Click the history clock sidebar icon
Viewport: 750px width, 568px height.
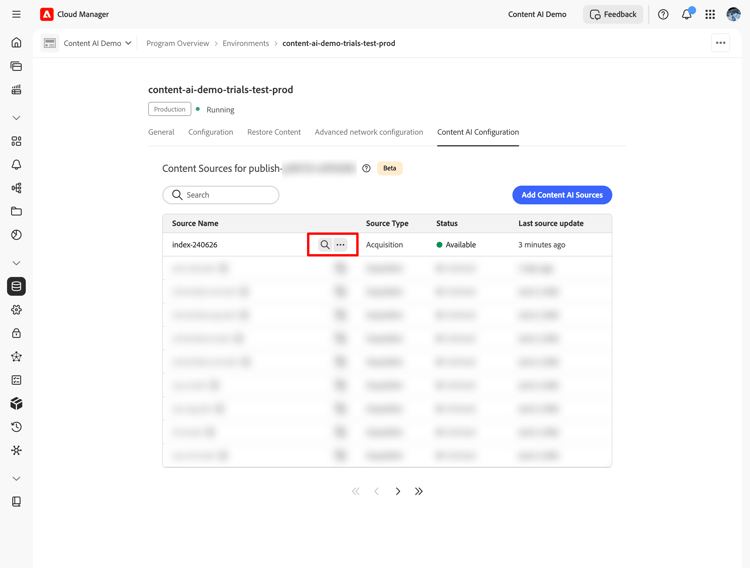pos(16,427)
